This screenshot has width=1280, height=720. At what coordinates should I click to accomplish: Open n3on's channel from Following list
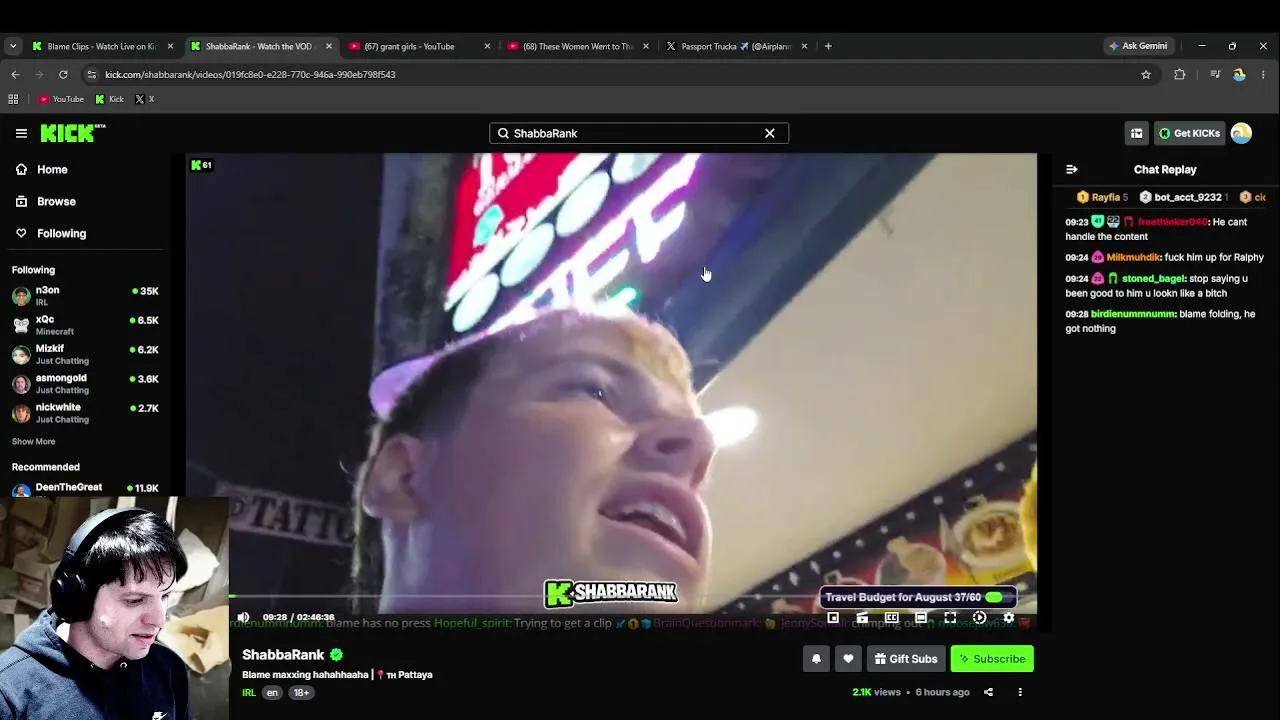click(85, 296)
